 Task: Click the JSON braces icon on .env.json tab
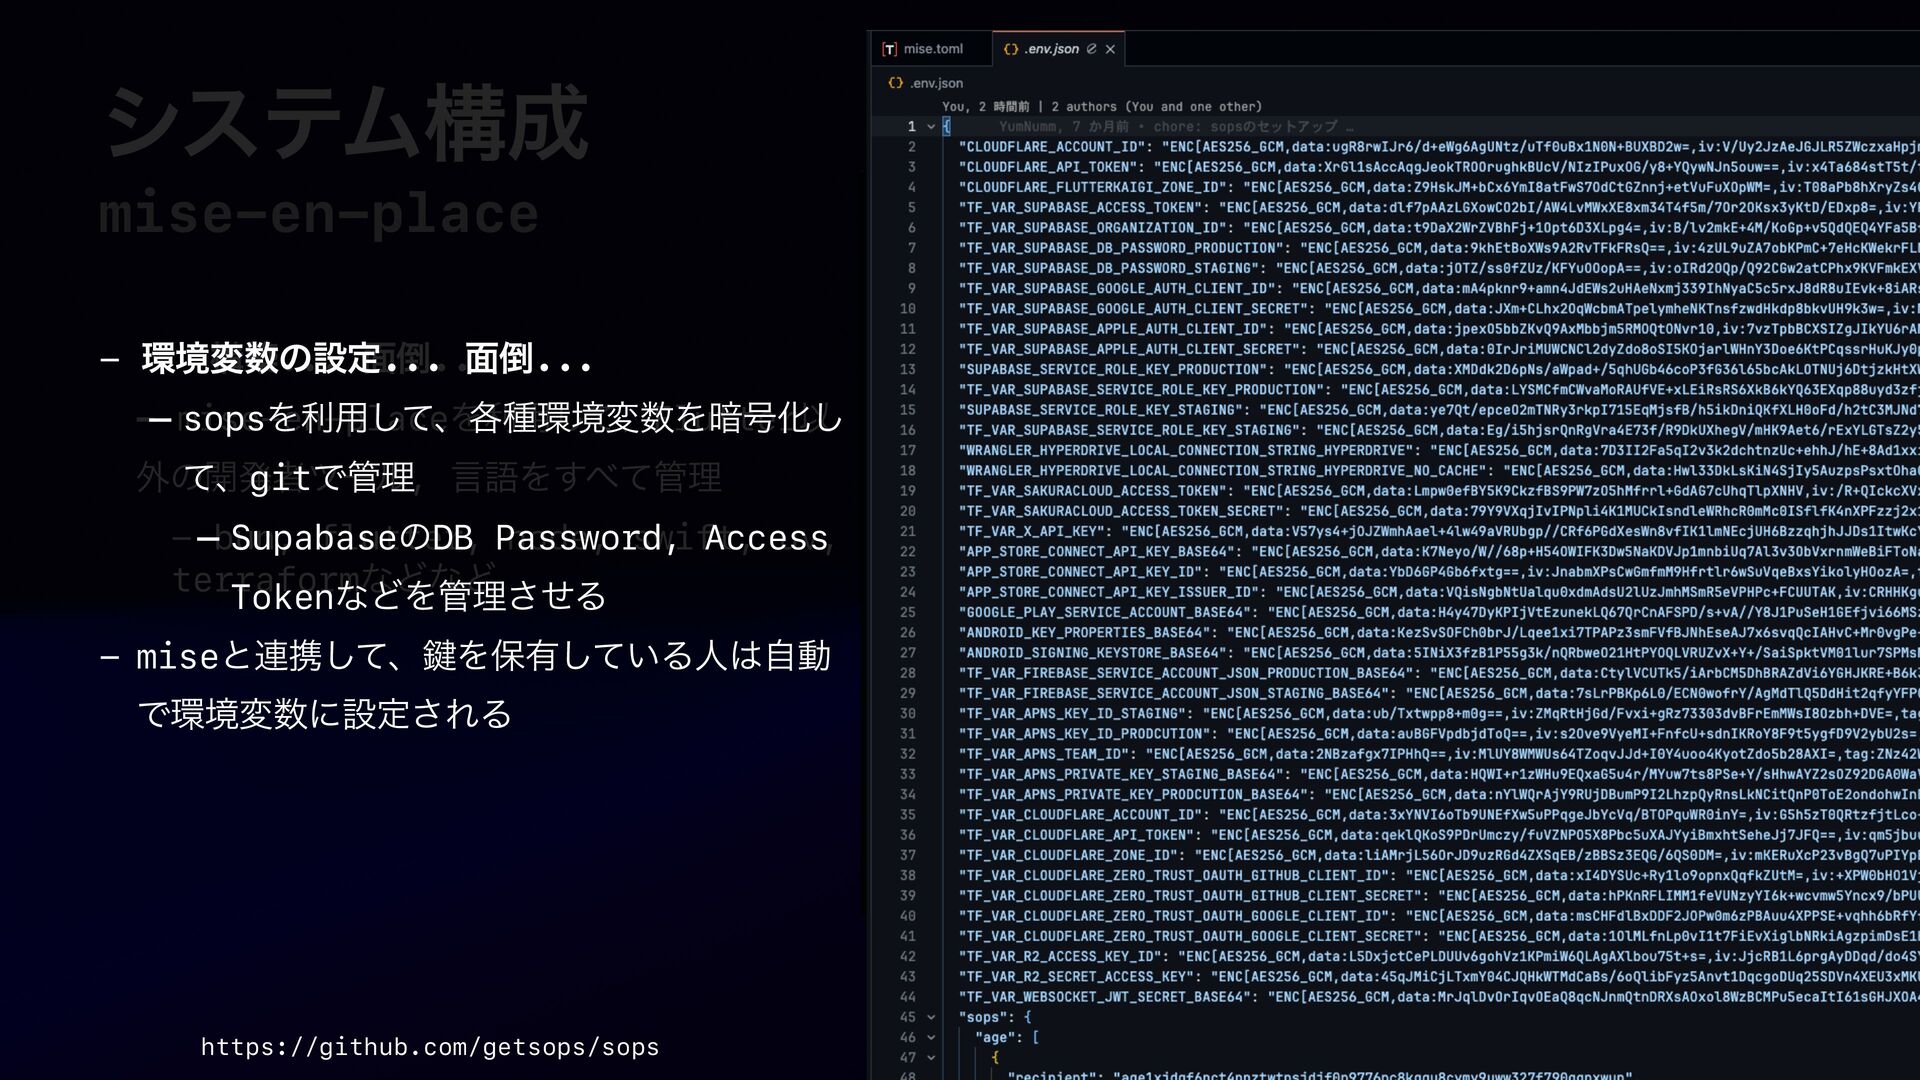click(1011, 49)
